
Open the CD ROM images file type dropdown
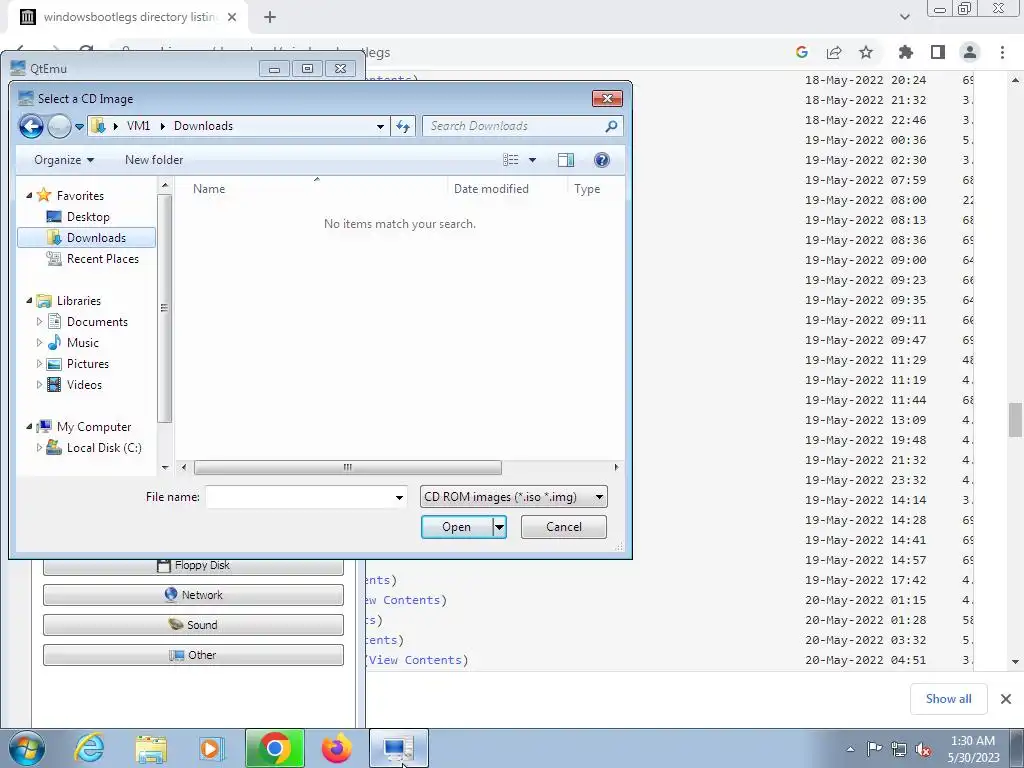pos(513,497)
